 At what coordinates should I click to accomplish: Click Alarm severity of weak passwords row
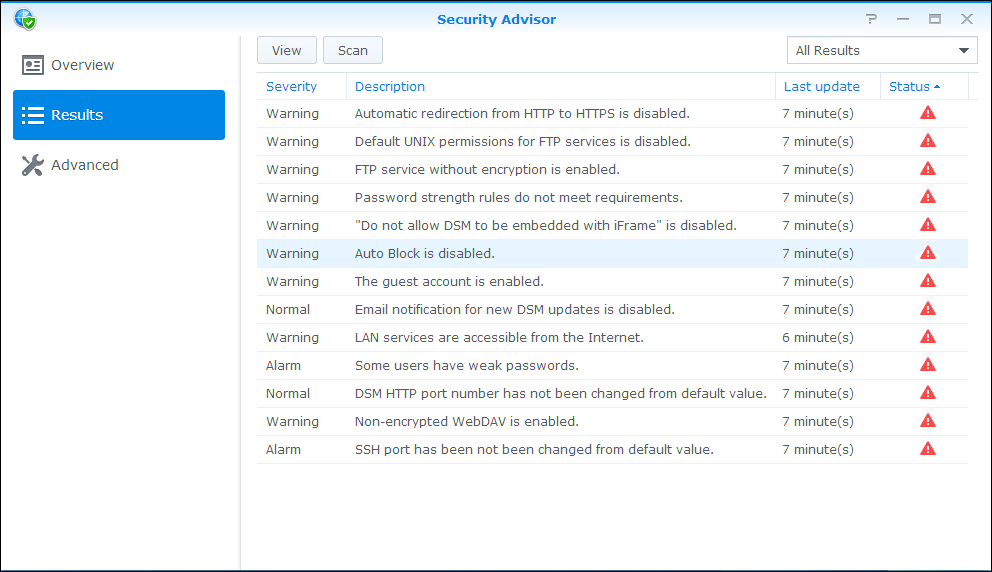(x=283, y=365)
